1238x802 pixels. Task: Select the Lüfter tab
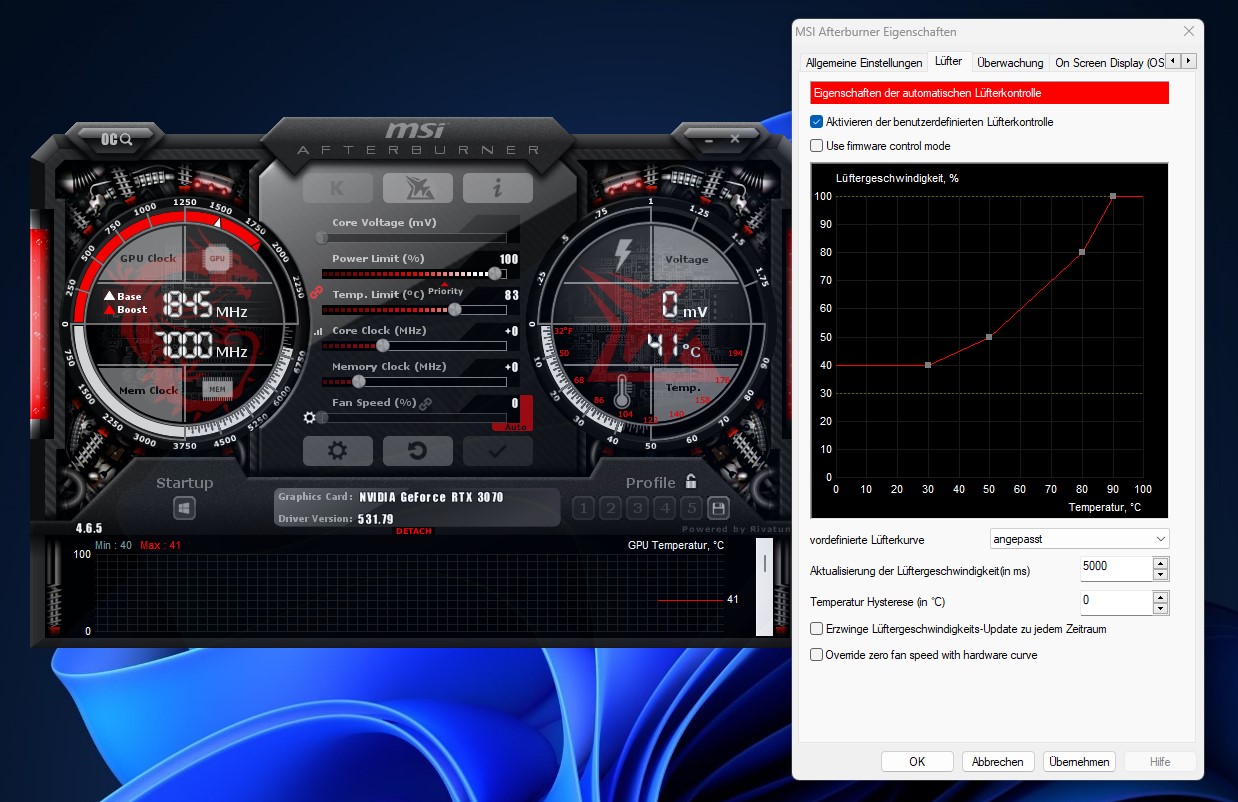(x=948, y=61)
